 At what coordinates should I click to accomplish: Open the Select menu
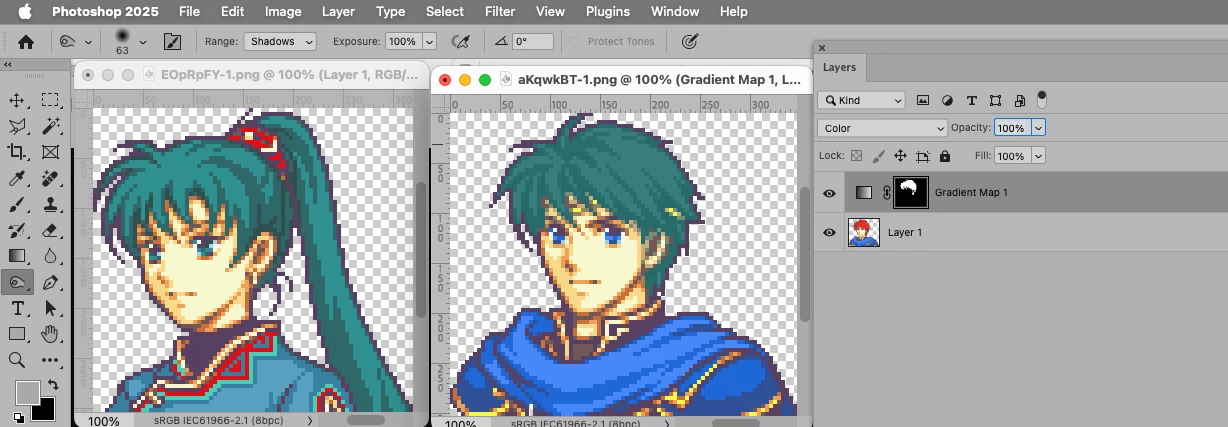tap(444, 11)
